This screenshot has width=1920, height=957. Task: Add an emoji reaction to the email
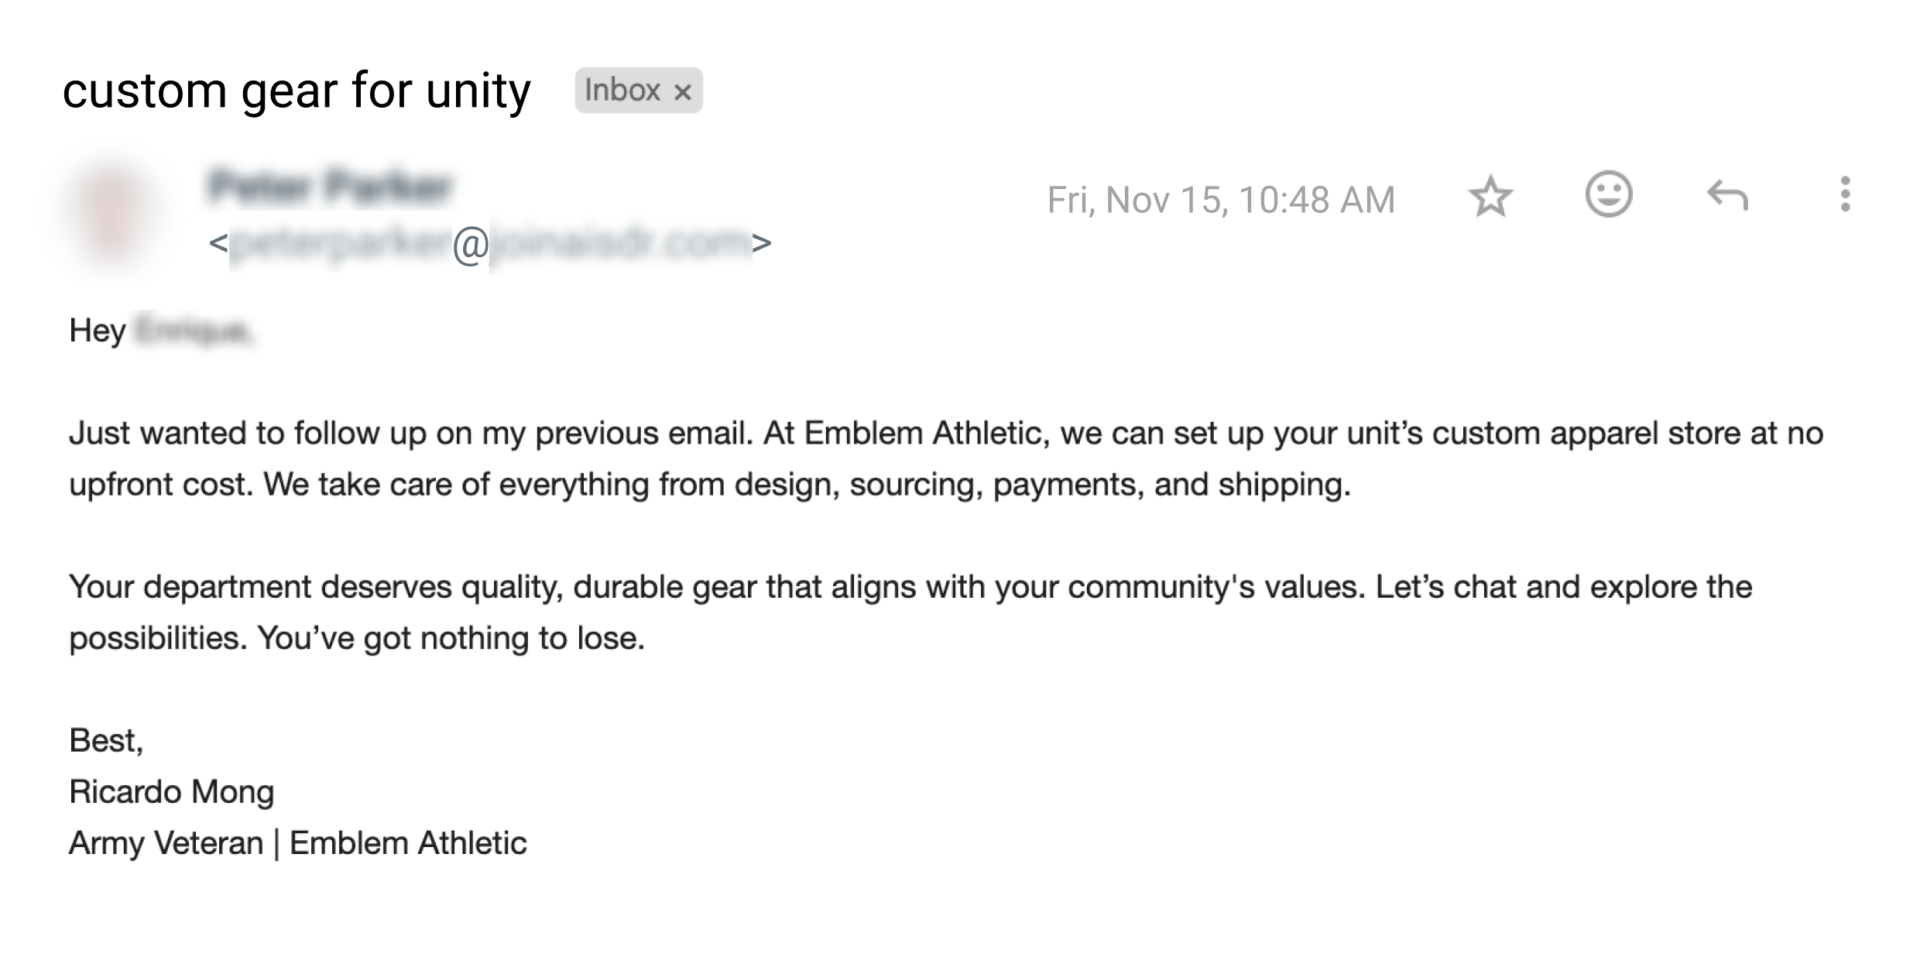pos(1608,195)
